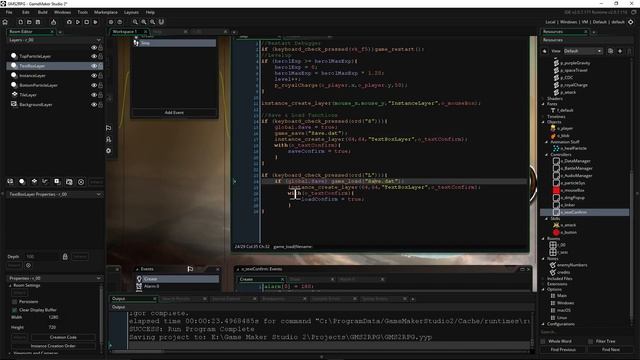Toggle Clear Display Buffer checkbox
The width and height of the screenshot is (640, 360).
15,310
